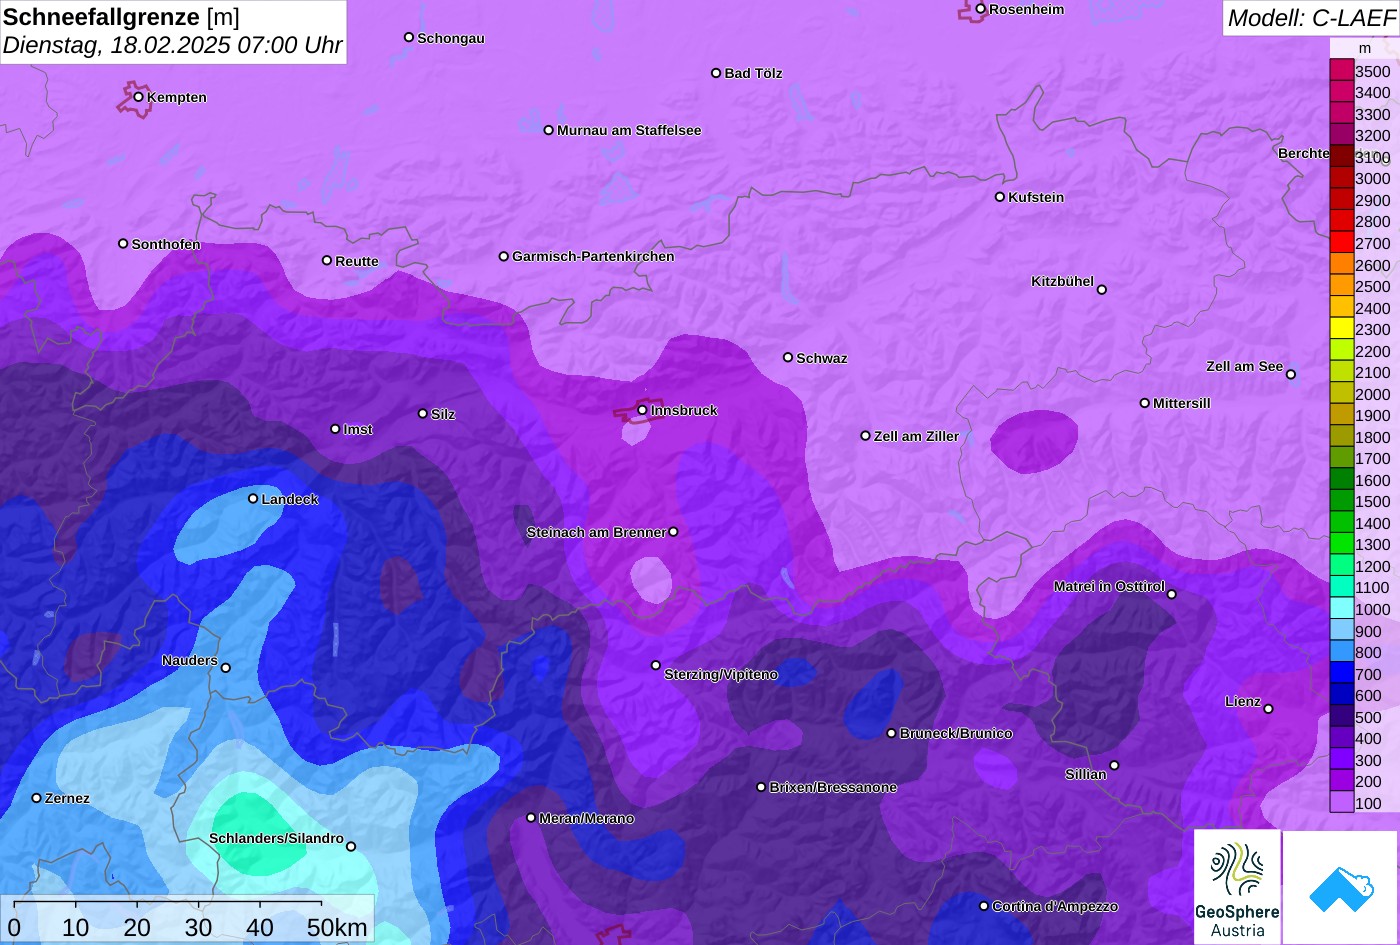
Task: Click the Lienz location dot
Action: 1268,709
